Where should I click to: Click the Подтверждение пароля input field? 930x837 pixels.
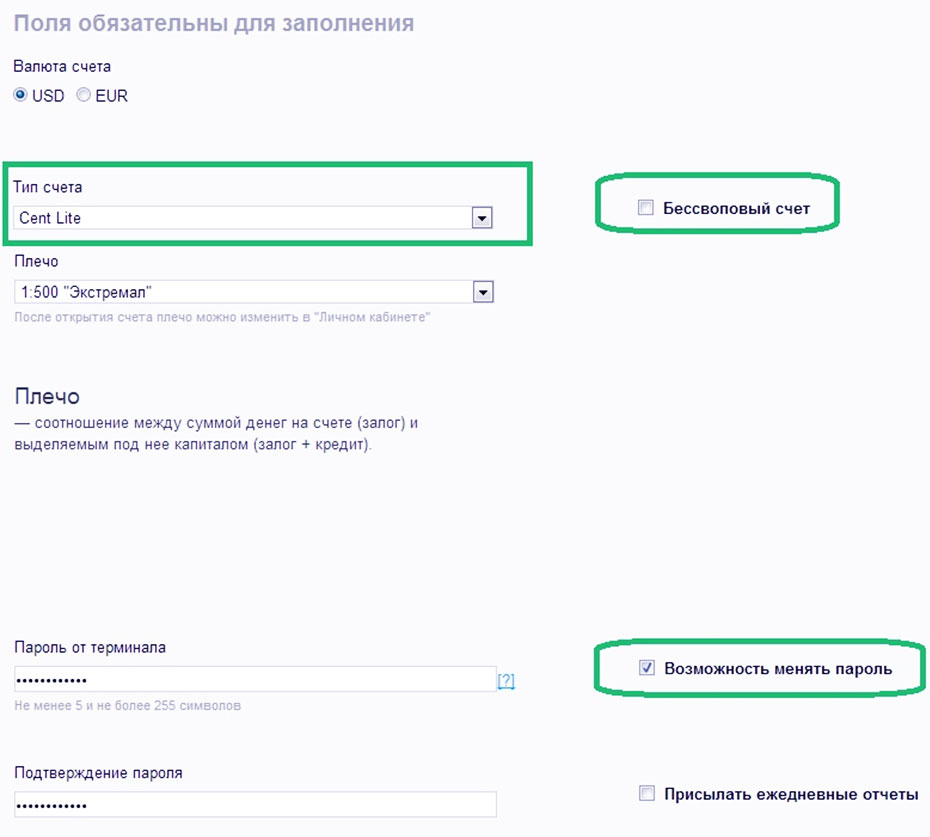[255, 805]
